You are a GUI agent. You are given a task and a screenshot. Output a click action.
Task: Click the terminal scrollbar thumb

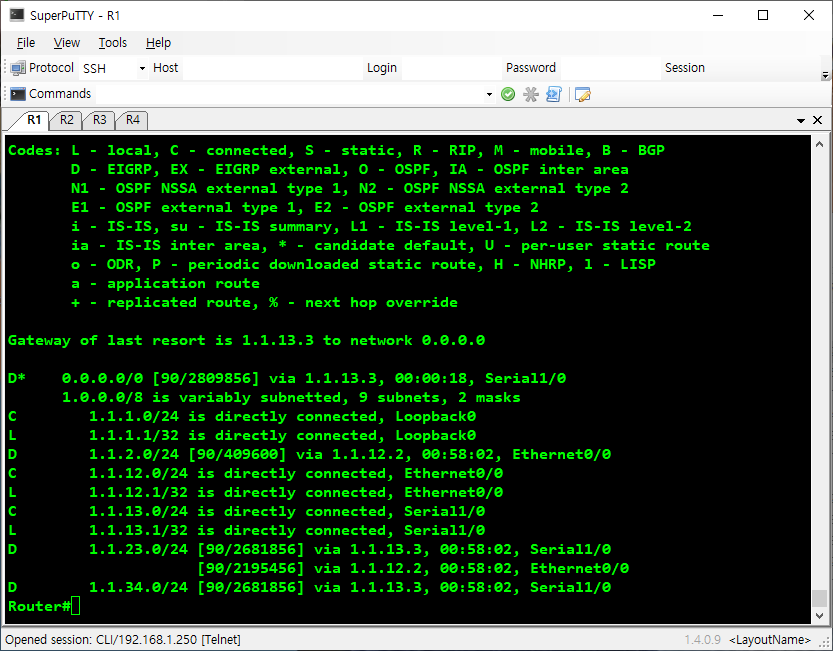click(x=819, y=598)
